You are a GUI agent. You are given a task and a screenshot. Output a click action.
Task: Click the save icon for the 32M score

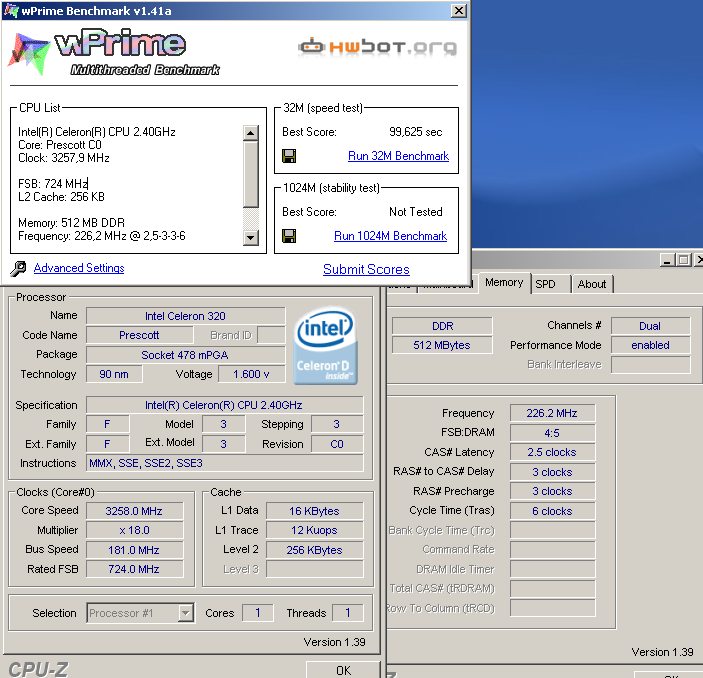click(x=289, y=156)
